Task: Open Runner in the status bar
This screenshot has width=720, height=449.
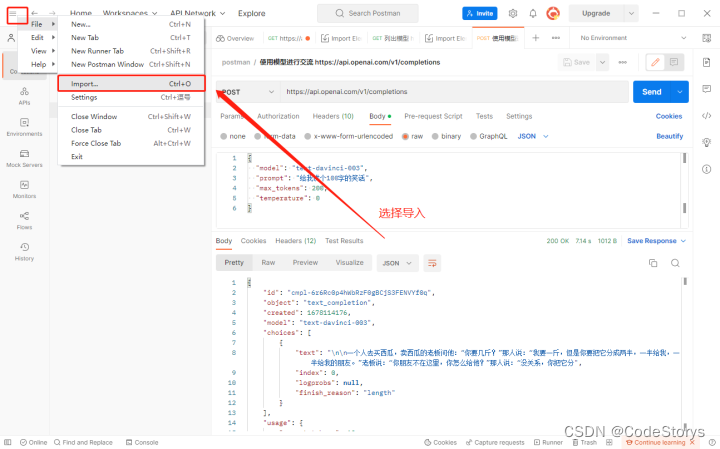Action: click(548, 443)
